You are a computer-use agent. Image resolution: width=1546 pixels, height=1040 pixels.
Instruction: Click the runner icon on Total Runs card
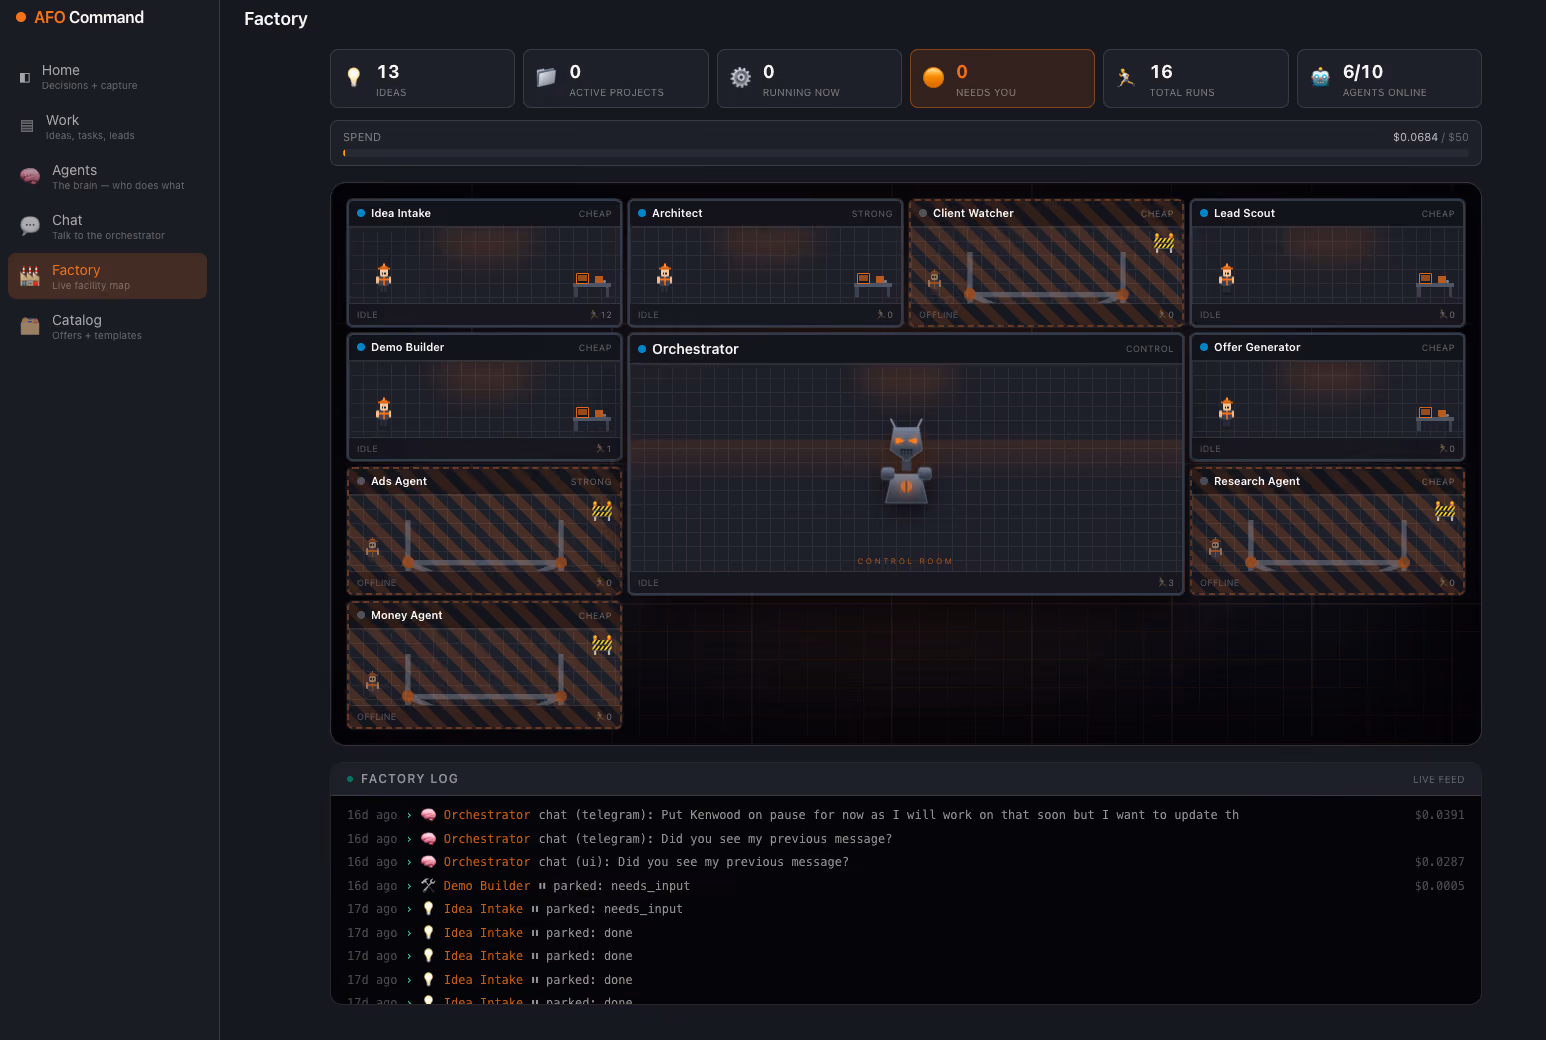coord(1126,77)
